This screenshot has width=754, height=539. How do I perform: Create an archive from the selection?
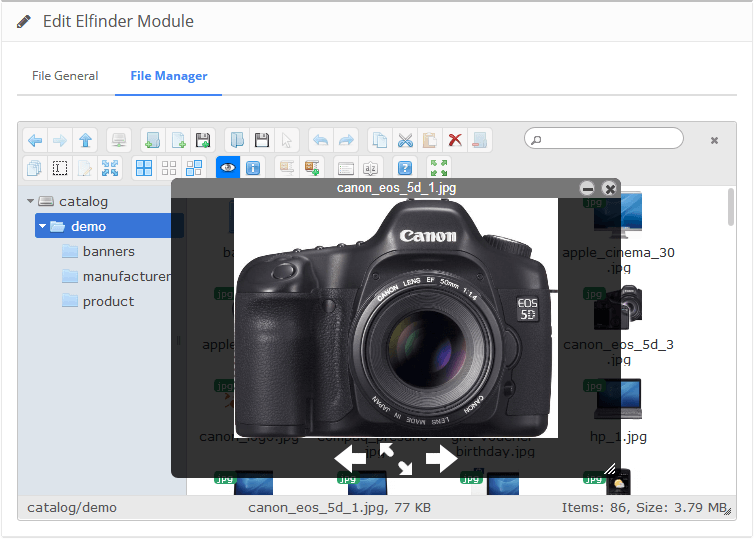pyautogui.click(x=312, y=168)
